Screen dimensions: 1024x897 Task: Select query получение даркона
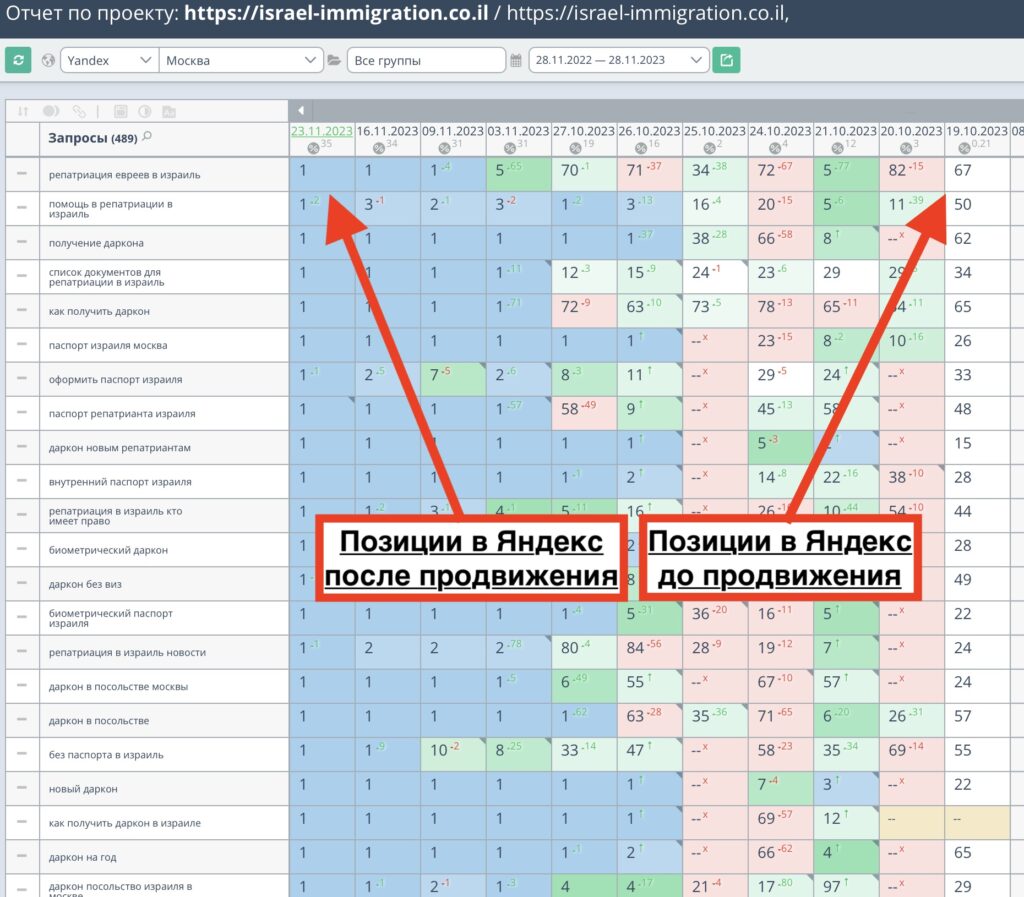96,243
